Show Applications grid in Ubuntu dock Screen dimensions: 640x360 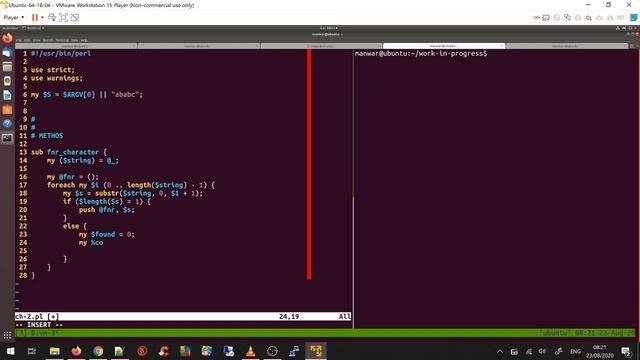click(x=7, y=335)
